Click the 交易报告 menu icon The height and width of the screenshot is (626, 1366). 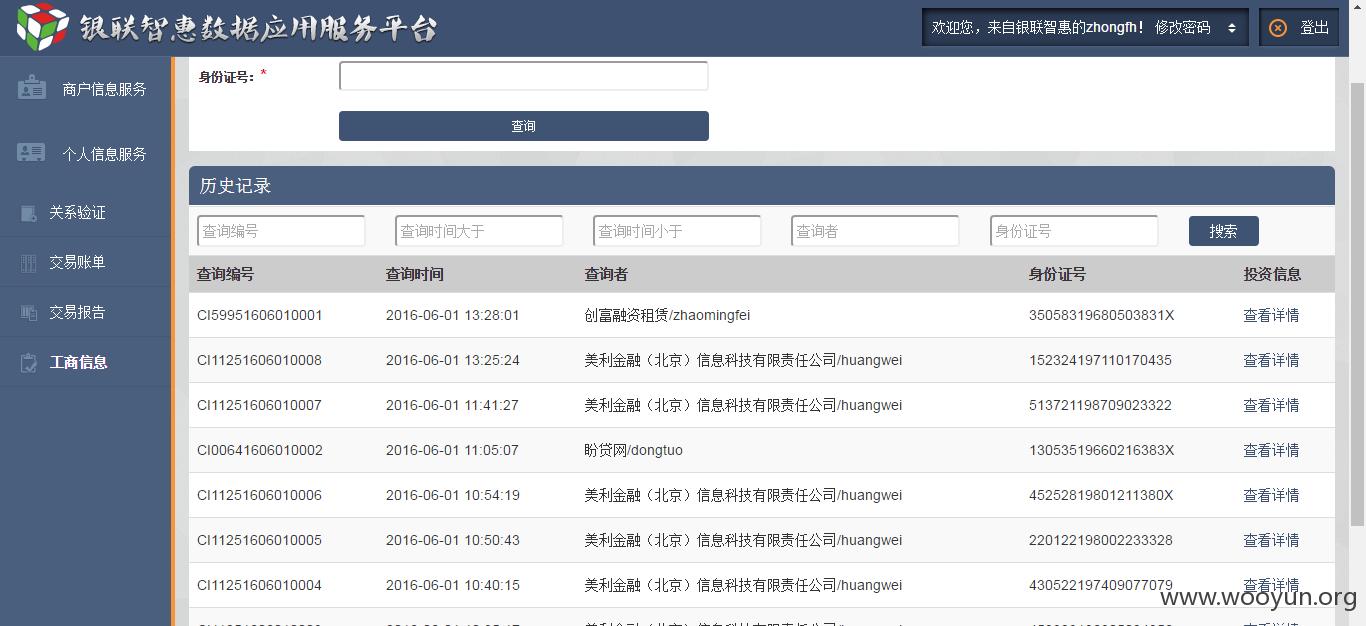(29, 313)
